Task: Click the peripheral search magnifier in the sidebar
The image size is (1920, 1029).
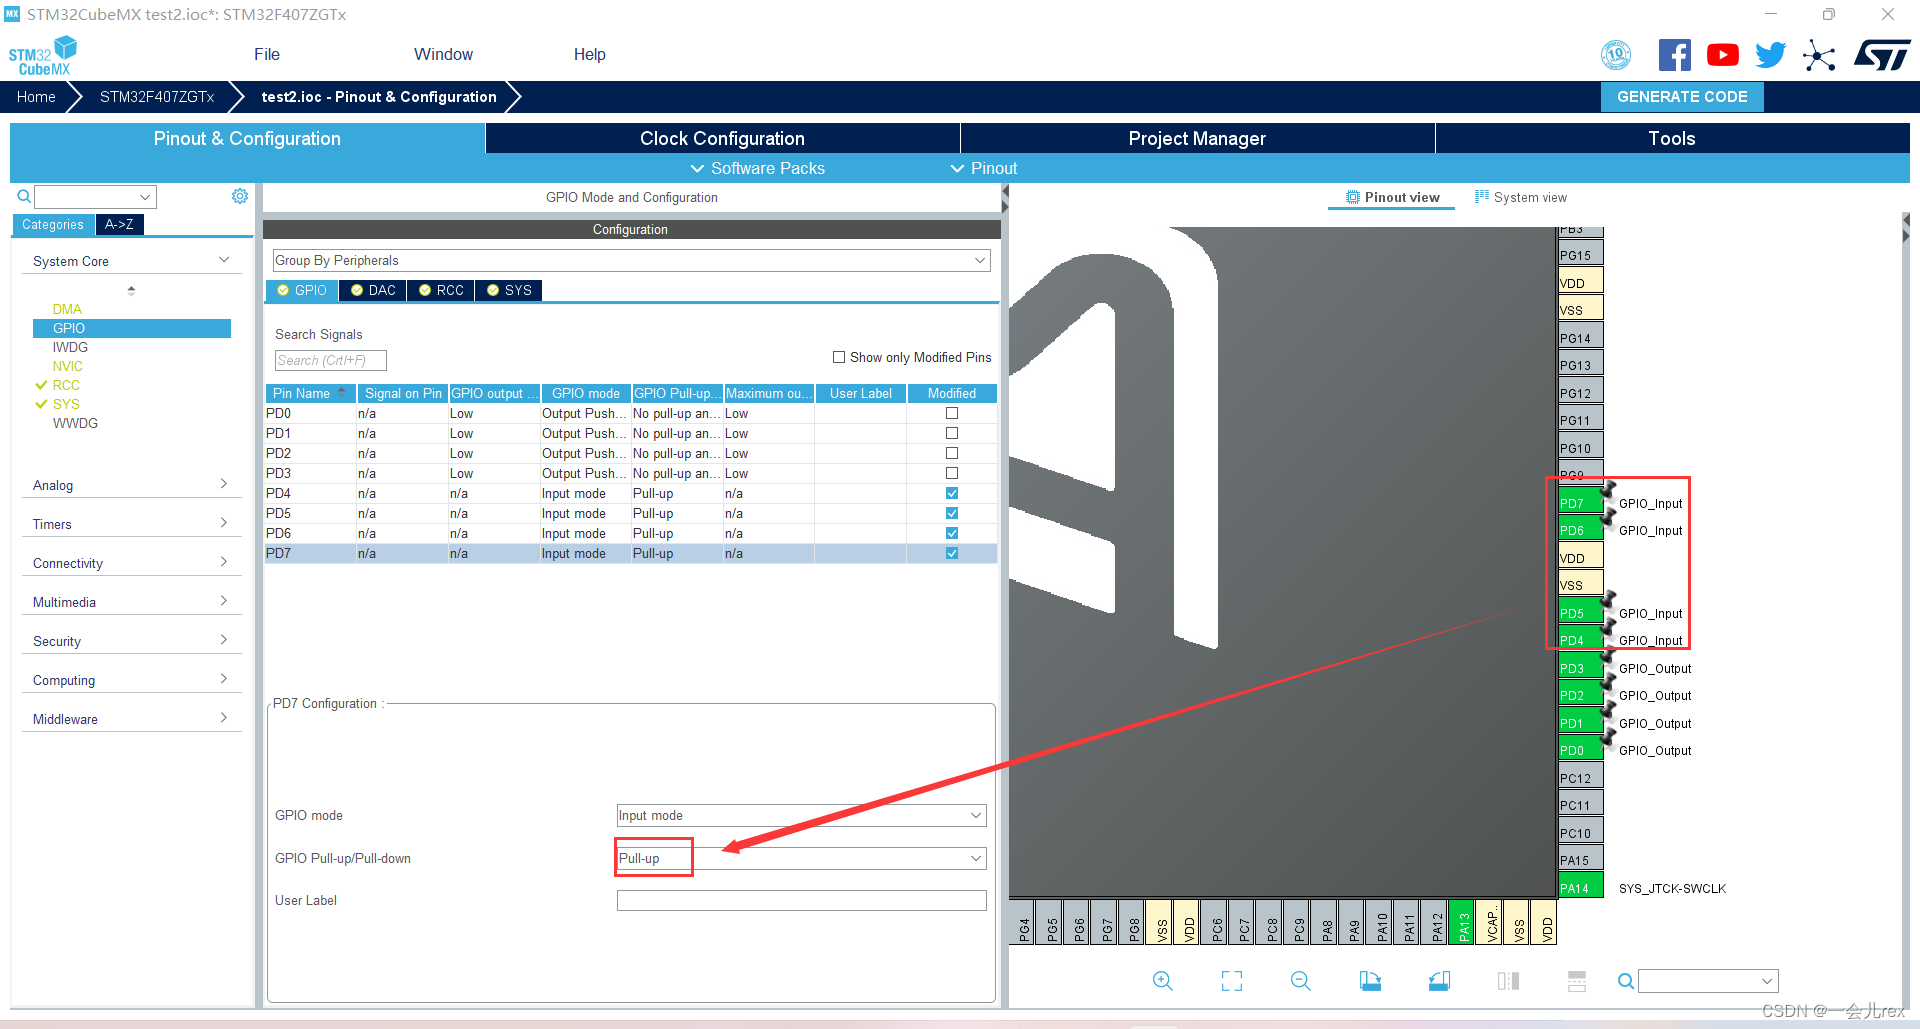Action: coord(23,197)
